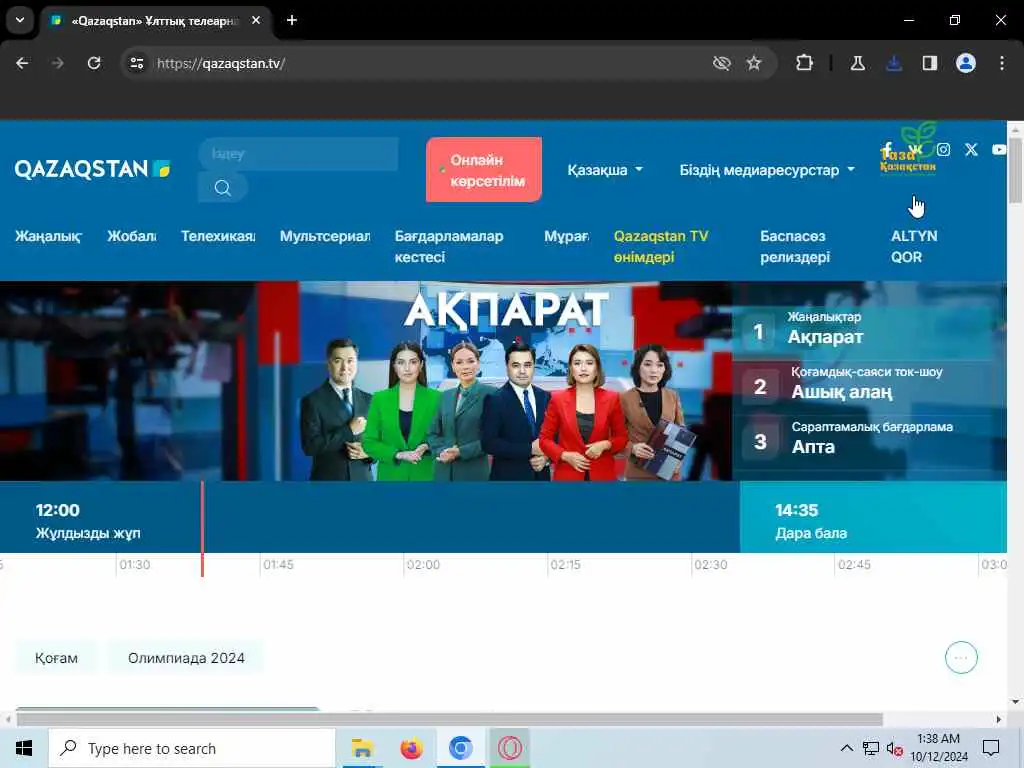This screenshot has height=768, width=1024.
Task: Open the Downloads icon in toolbar
Action: 893,63
